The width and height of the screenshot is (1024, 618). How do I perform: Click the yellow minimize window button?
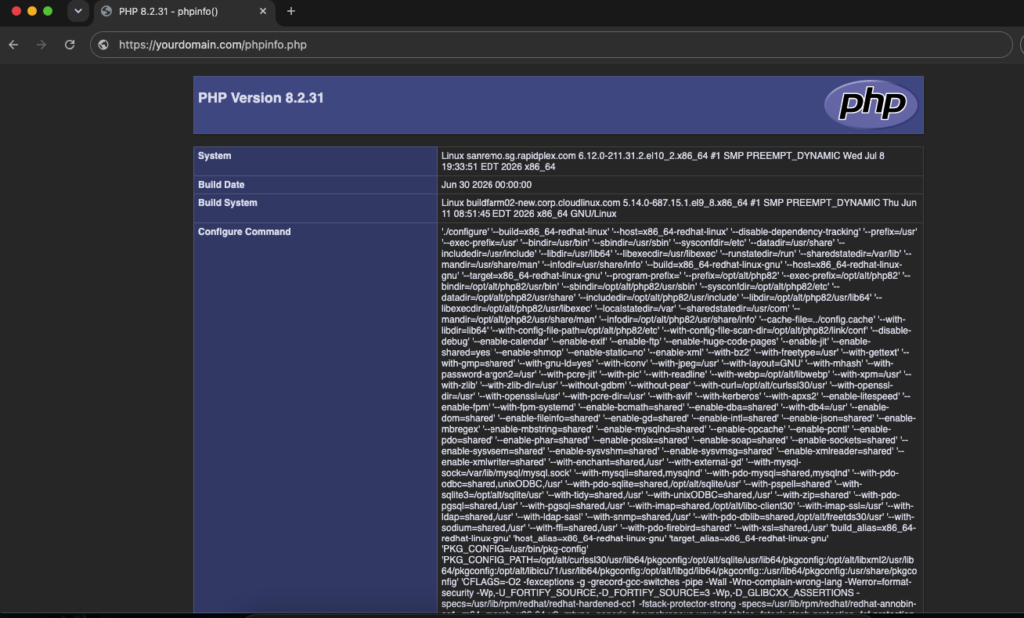(x=32, y=11)
